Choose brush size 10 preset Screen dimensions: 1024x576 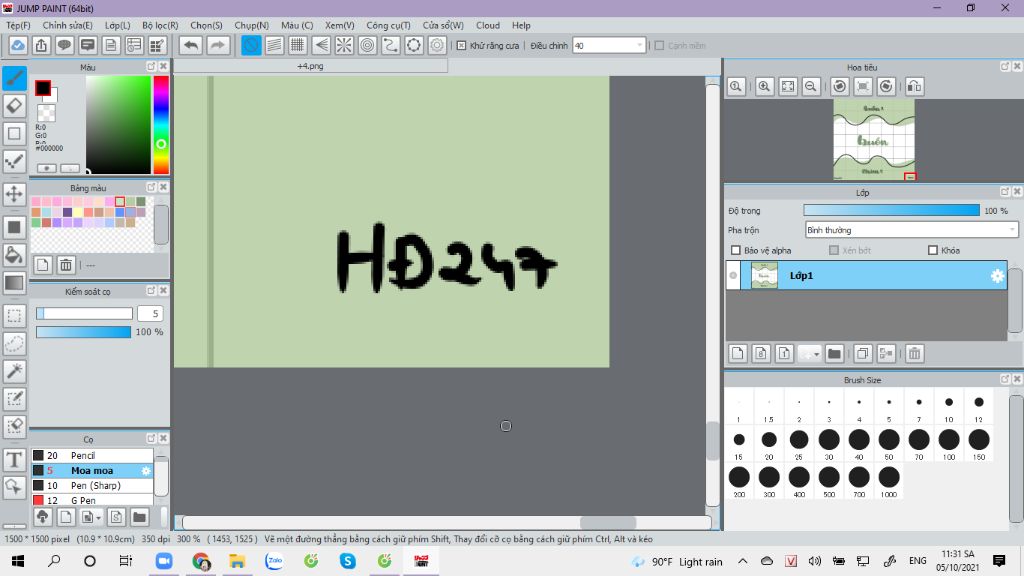pos(948,408)
